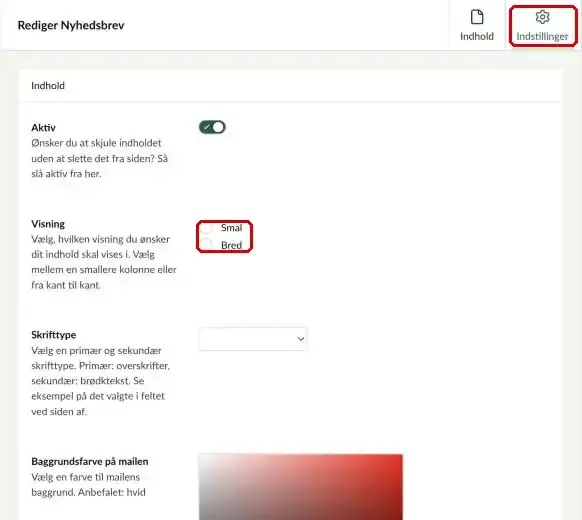Pick a color in the Baggrundsfarve color picker
The width and height of the screenshot is (582, 520).
tap(301, 487)
